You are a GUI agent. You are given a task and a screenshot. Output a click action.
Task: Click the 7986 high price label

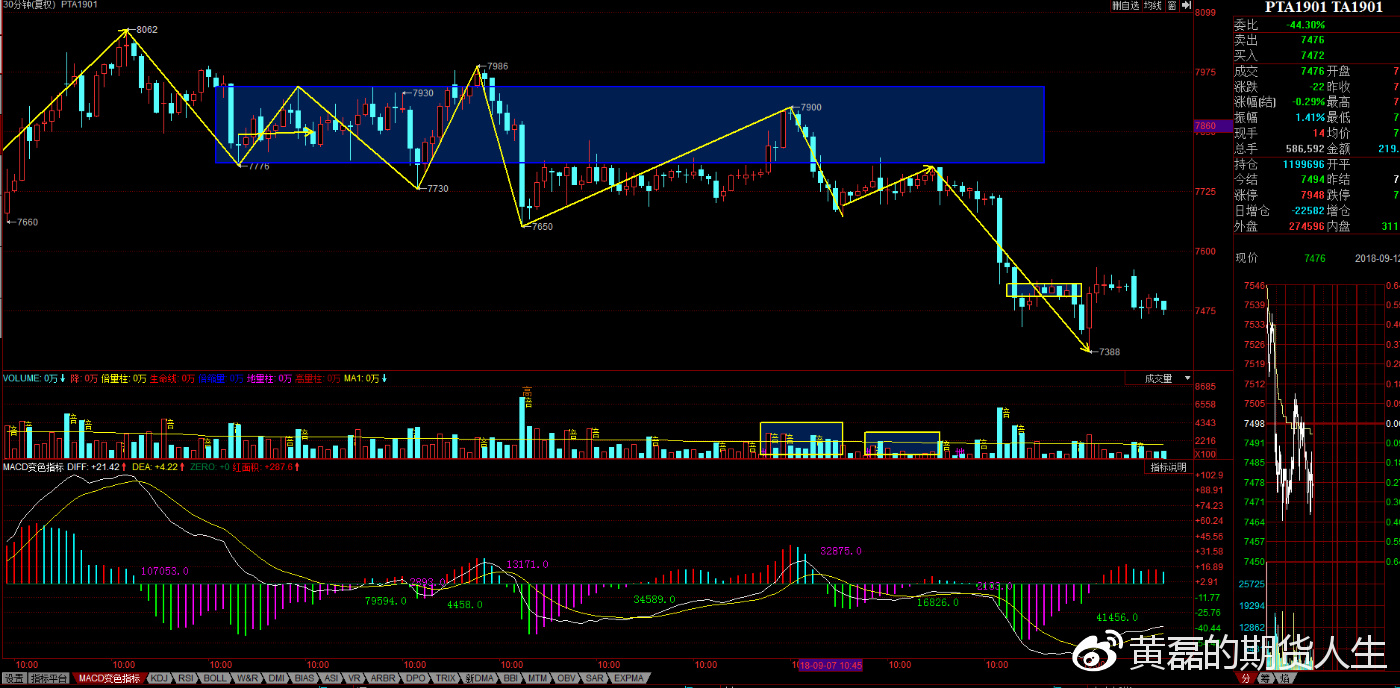click(497, 66)
